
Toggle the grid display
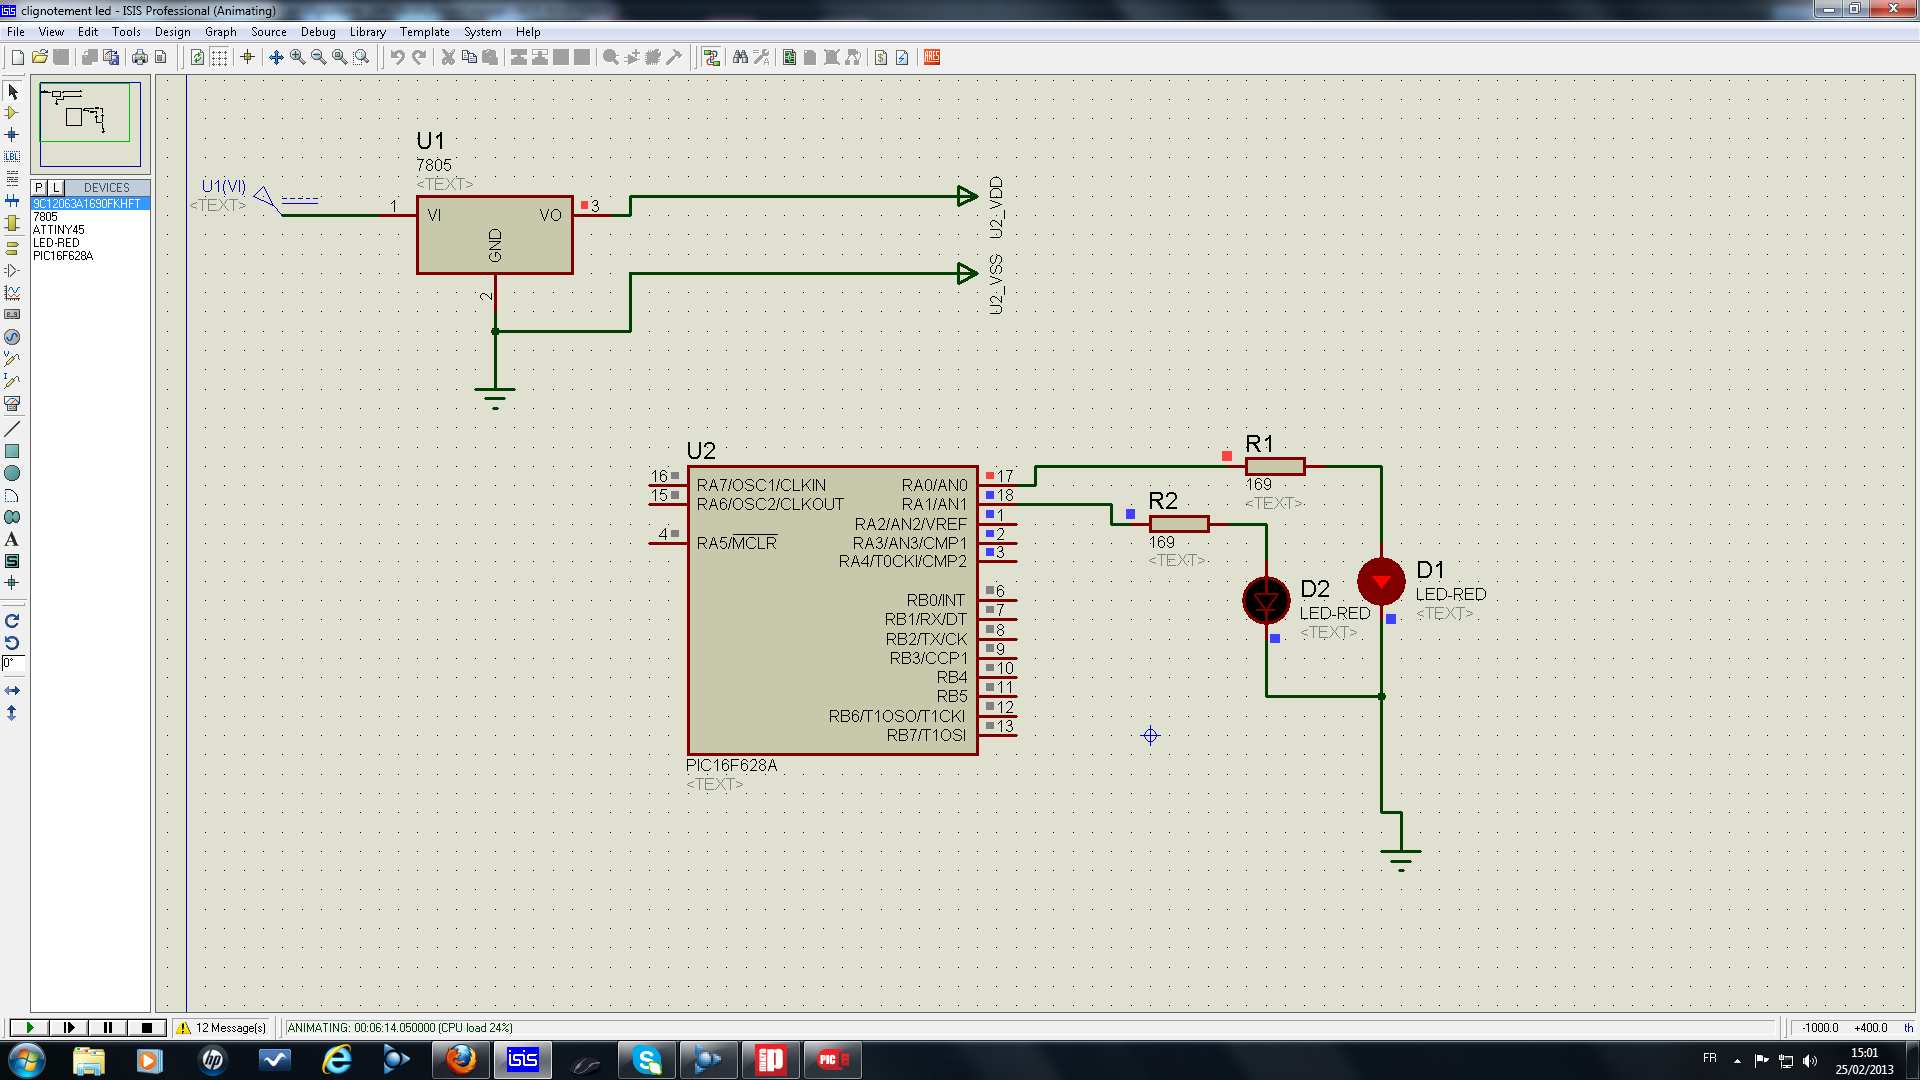click(x=219, y=57)
